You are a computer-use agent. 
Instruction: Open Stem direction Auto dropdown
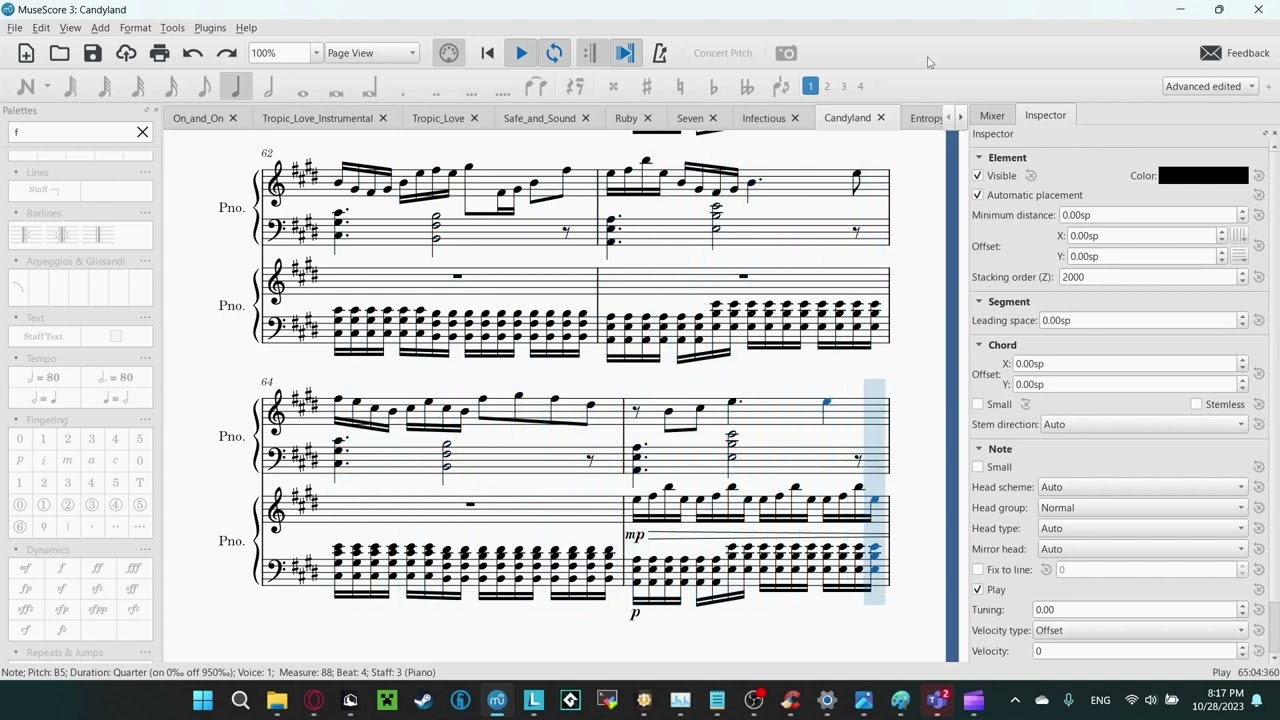tap(1143, 425)
